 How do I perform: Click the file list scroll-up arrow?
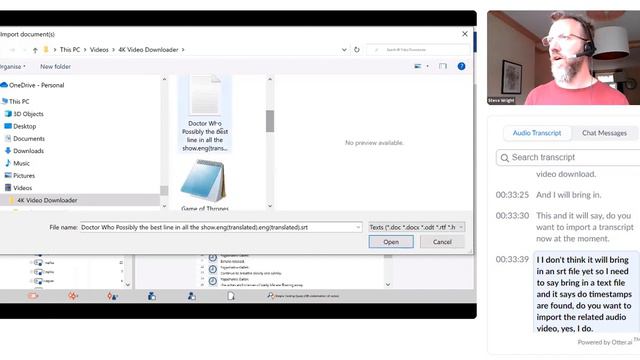[x=270, y=79]
